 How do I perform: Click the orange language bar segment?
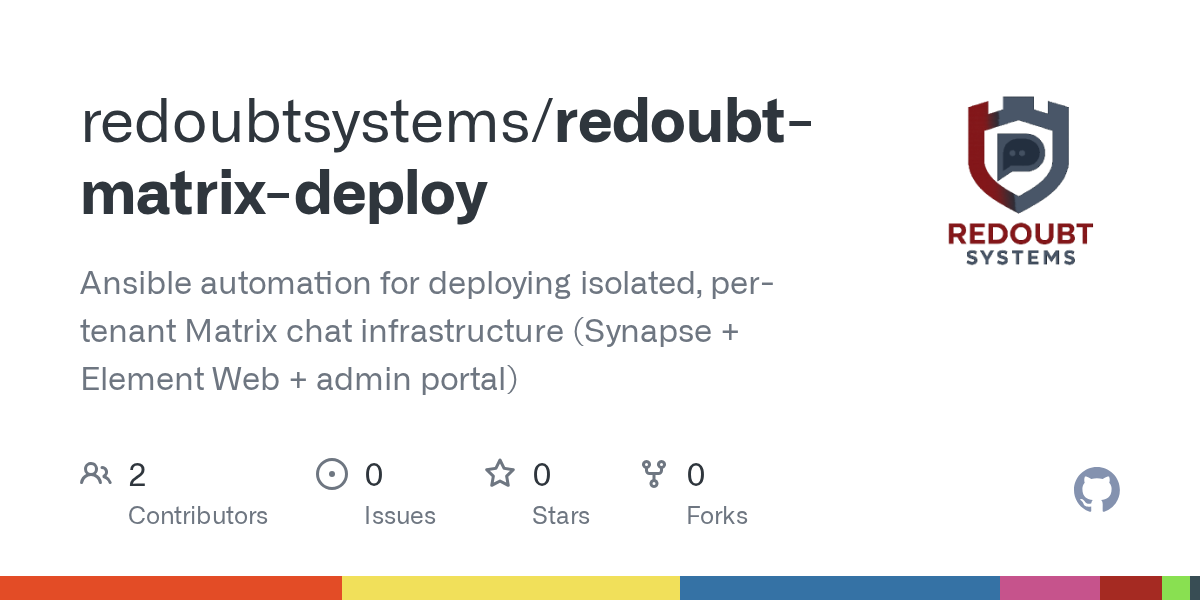171,588
